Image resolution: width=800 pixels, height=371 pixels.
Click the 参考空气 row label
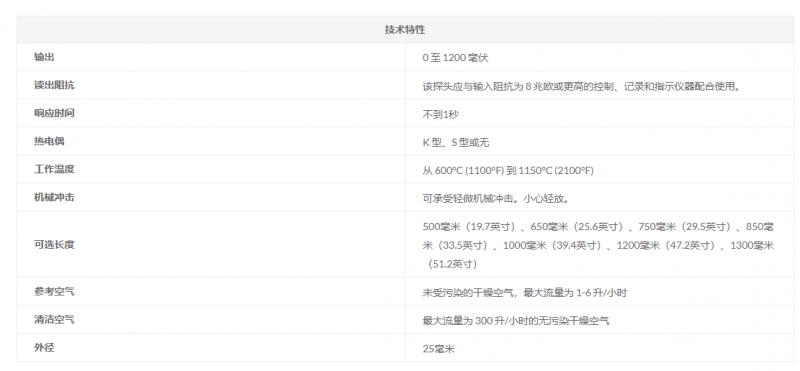point(54,292)
